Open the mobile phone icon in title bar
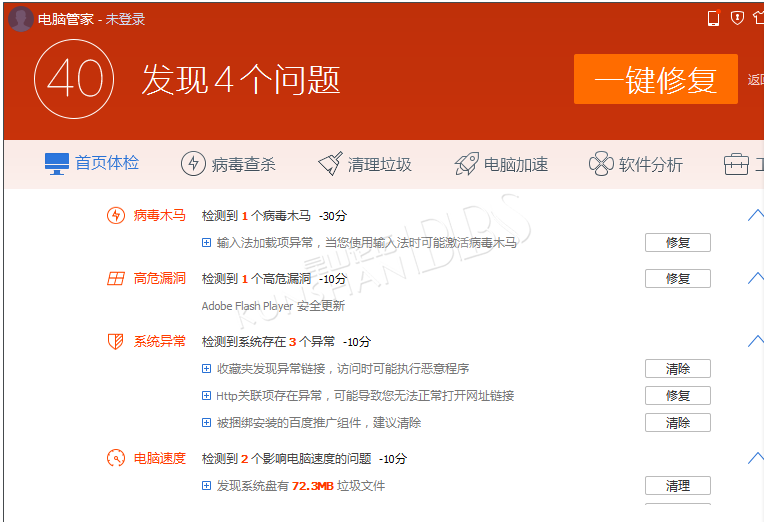 (x=713, y=18)
